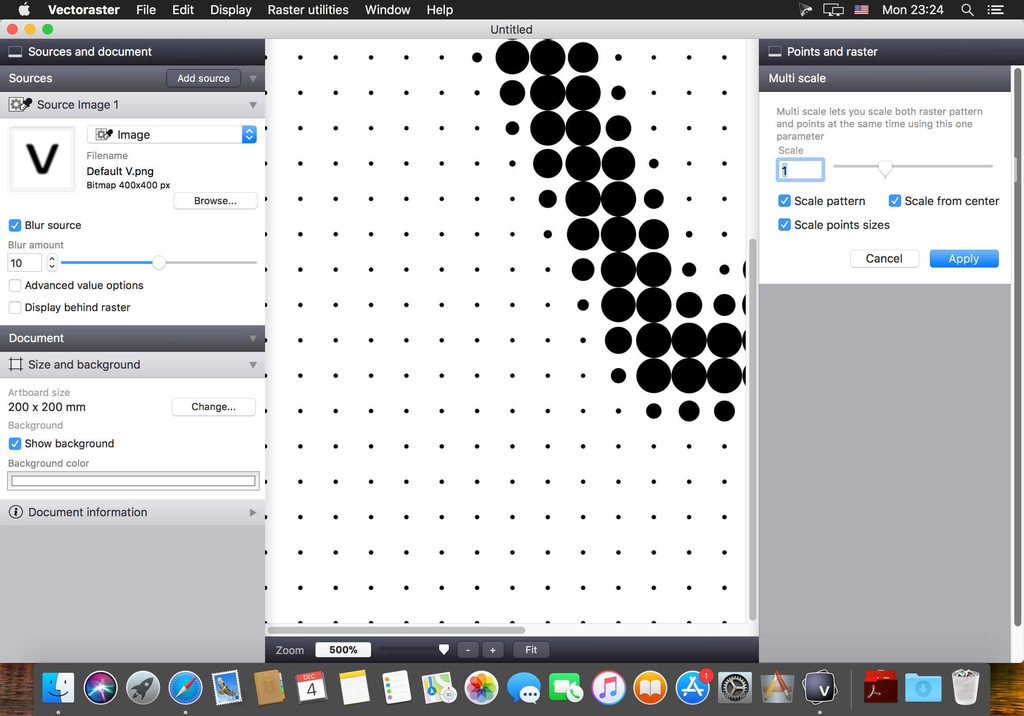The height and width of the screenshot is (716, 1024).
Task: Open Photos from the dock
Action: click(481, 688)
